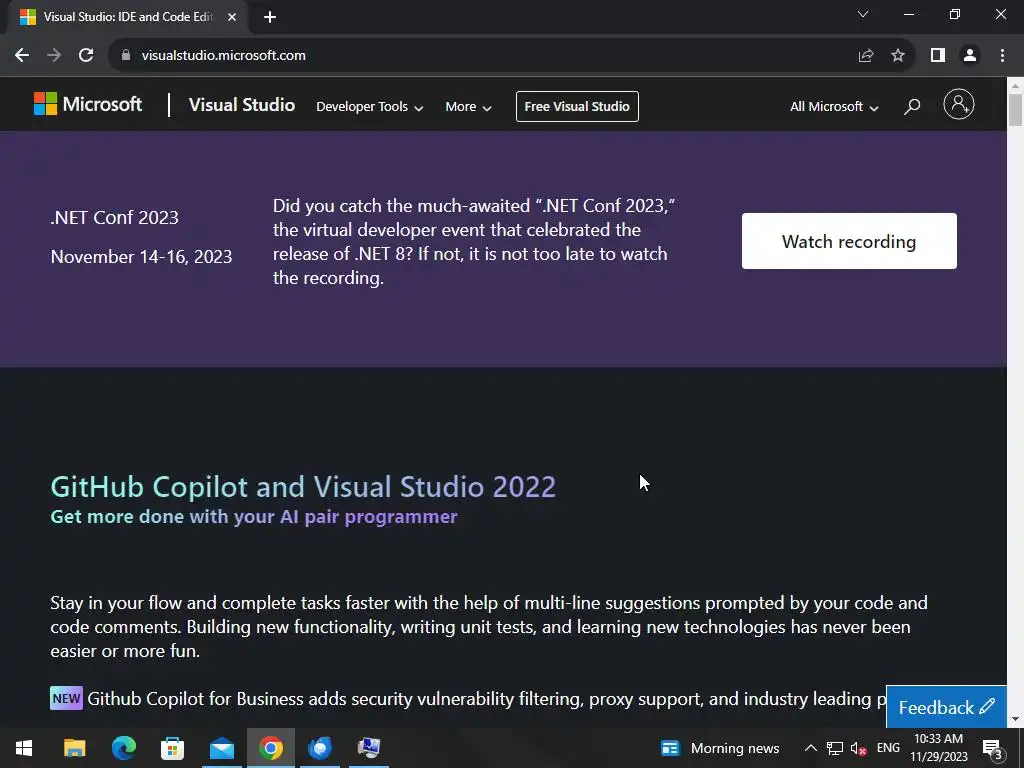Click the padlock site info icon

(x=126, y=56)
